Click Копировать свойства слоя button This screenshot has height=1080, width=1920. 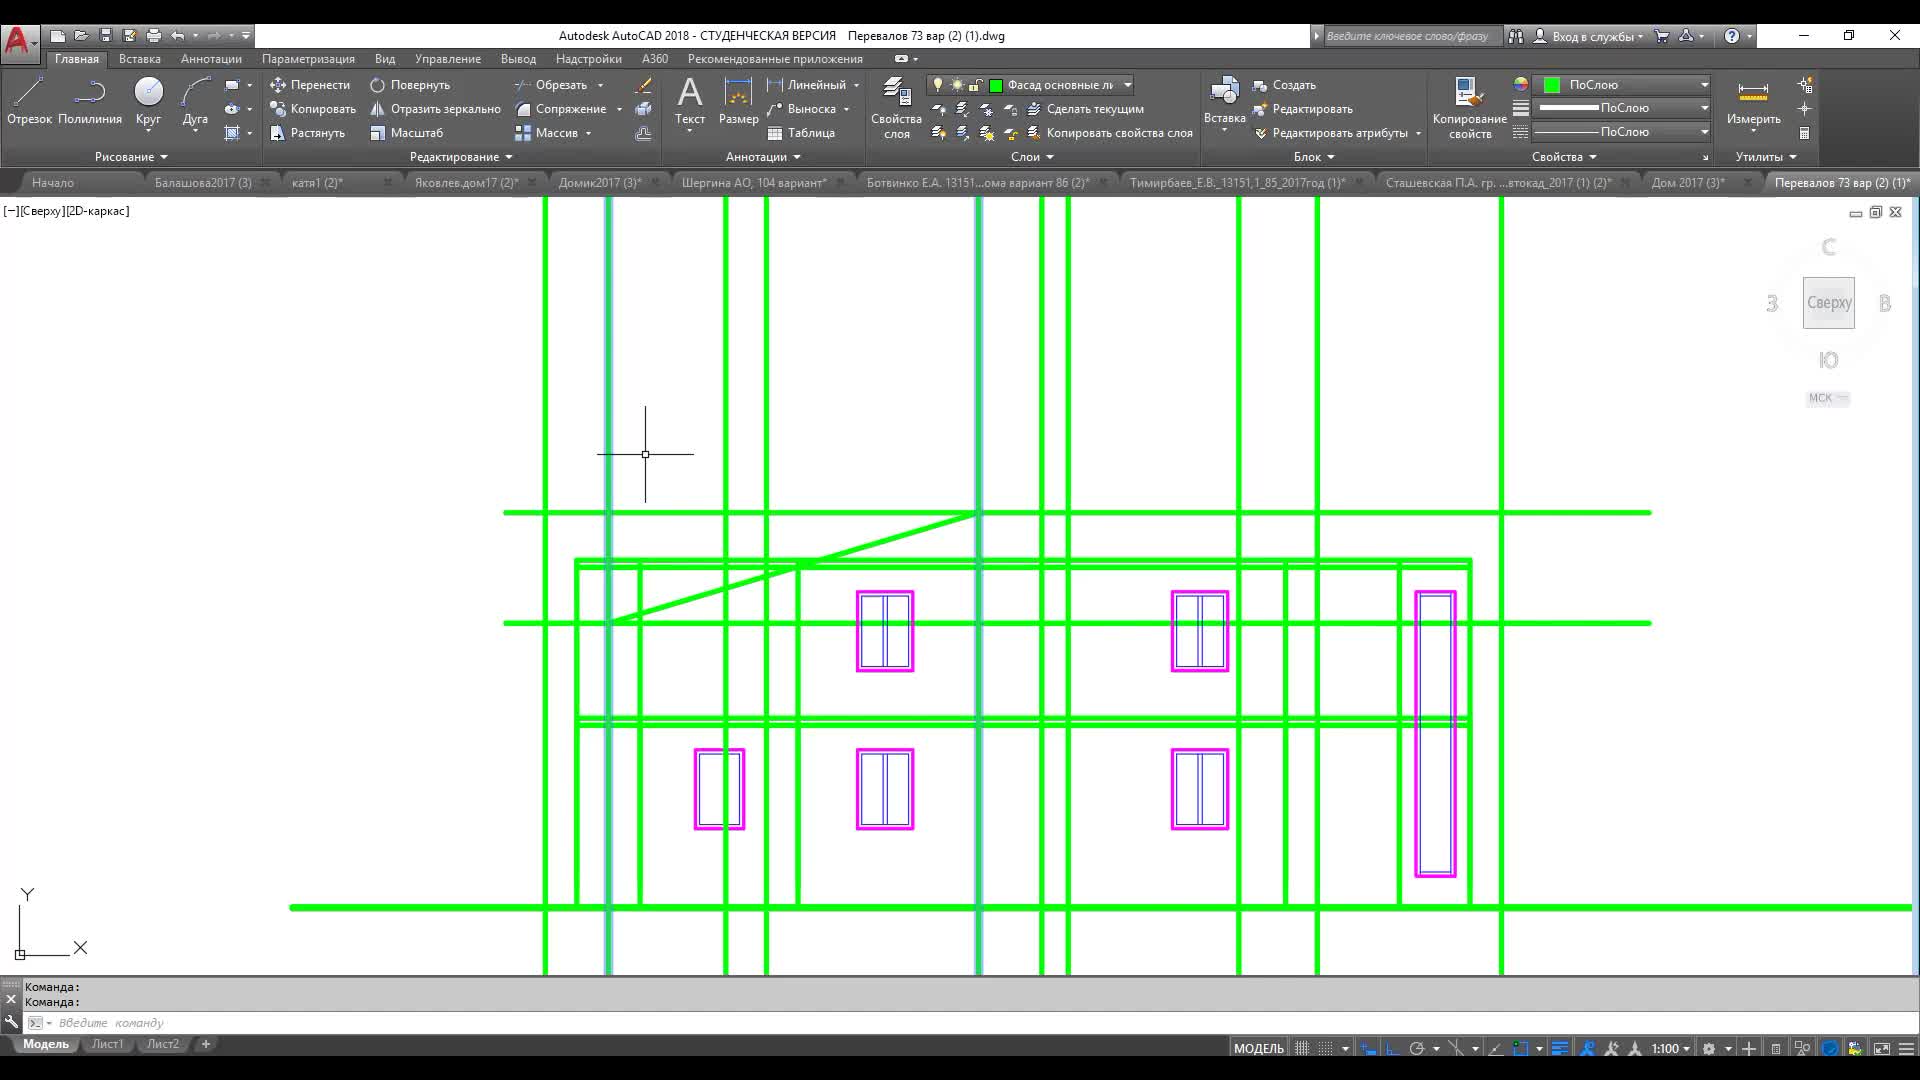tap(1109, 133)
